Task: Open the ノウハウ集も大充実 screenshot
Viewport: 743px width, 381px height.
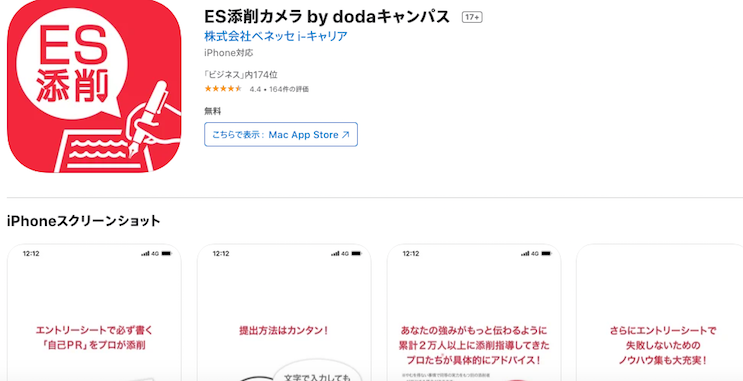Action: click(660, 313)
